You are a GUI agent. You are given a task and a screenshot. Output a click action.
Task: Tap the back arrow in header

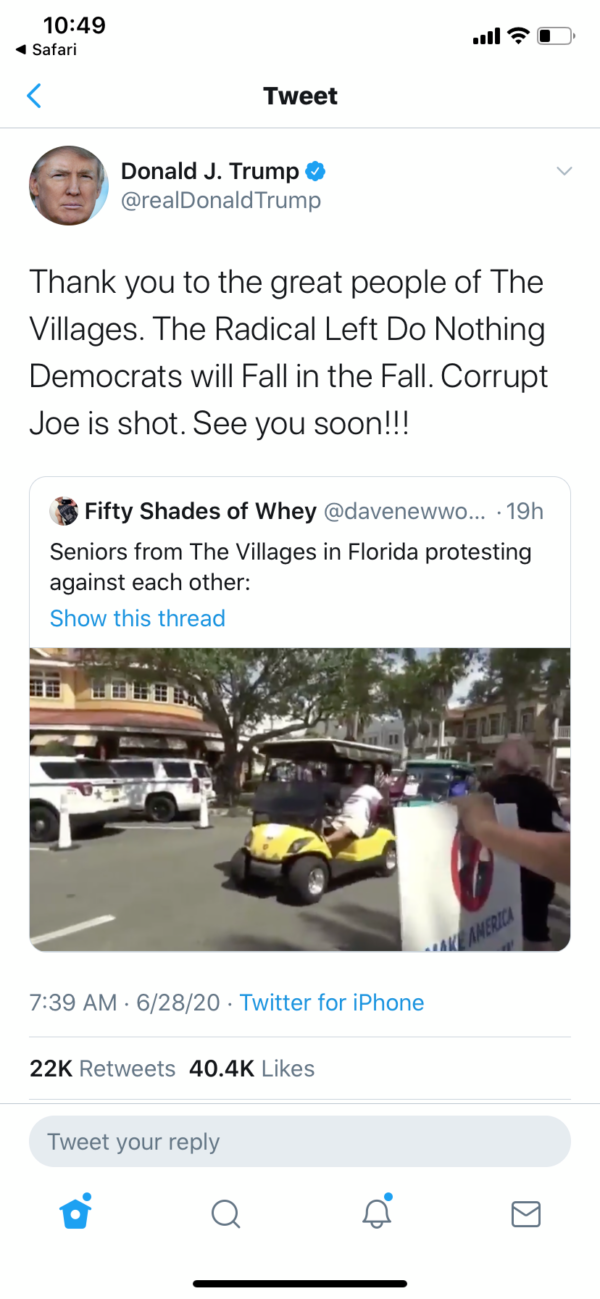pos(35,96)
